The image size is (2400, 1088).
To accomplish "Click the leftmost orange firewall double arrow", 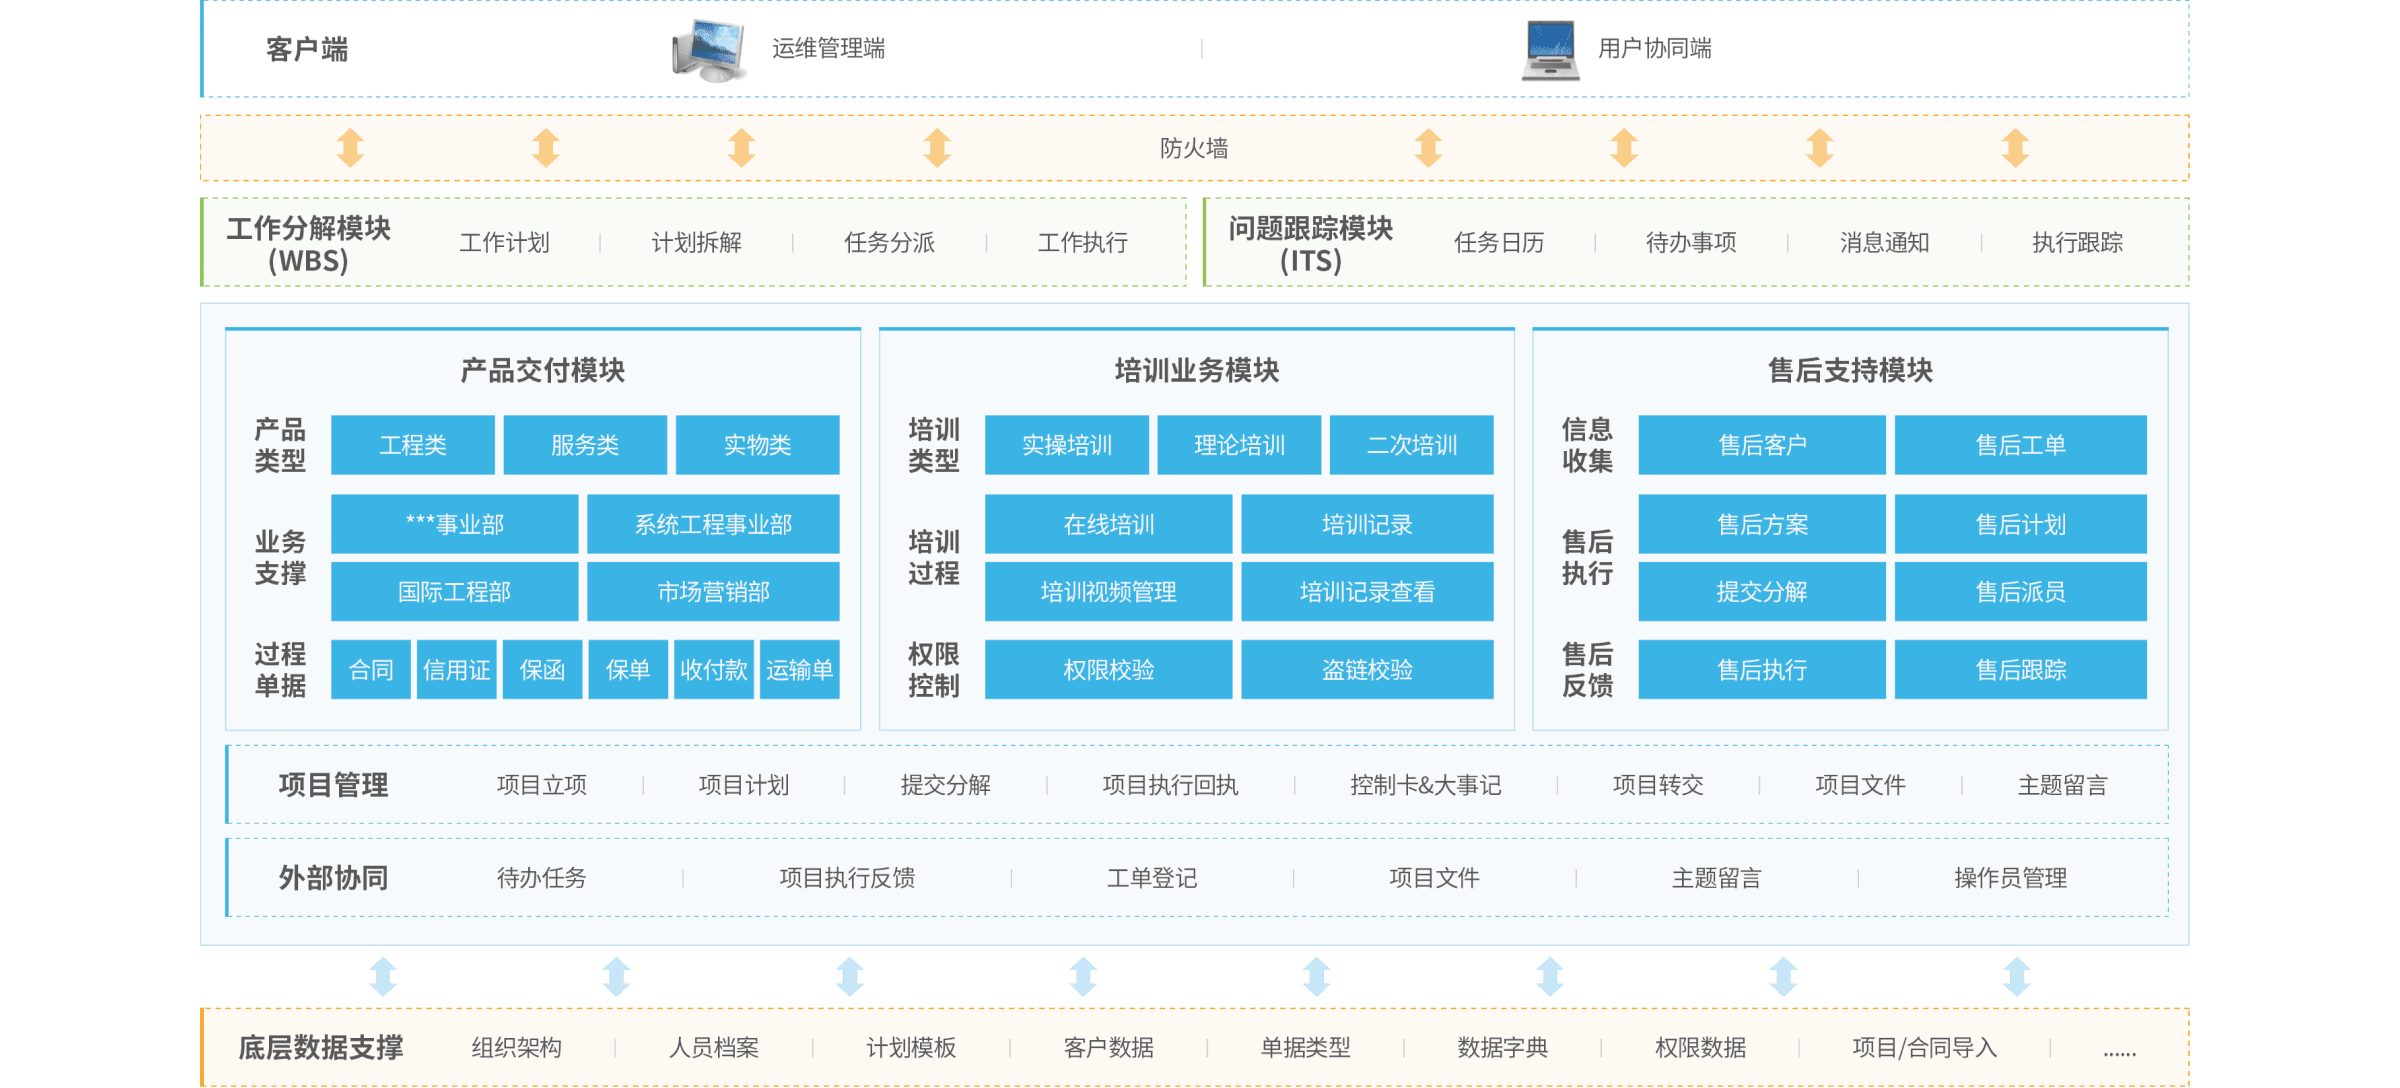I will [350, 148].
